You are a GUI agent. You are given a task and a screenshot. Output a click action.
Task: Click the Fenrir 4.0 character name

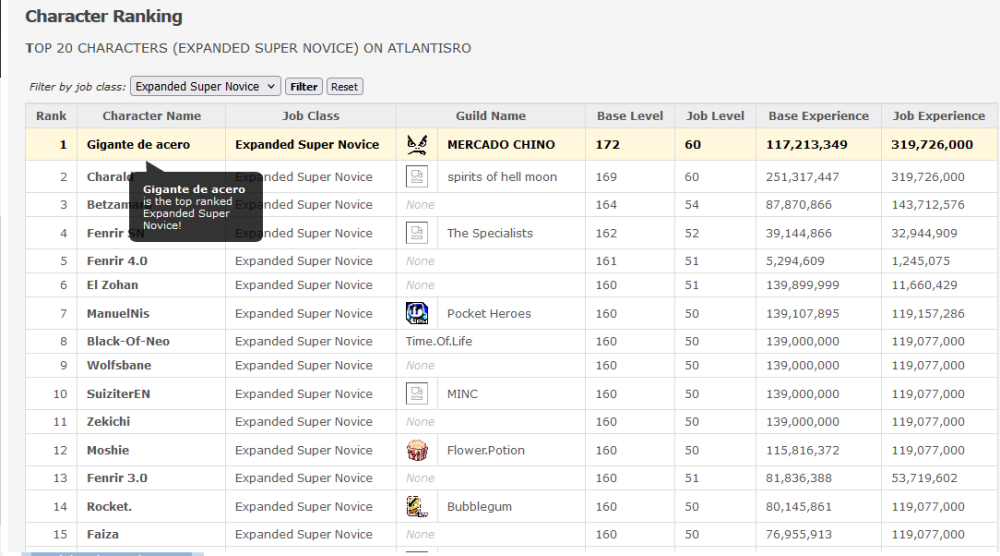[117, 261]
